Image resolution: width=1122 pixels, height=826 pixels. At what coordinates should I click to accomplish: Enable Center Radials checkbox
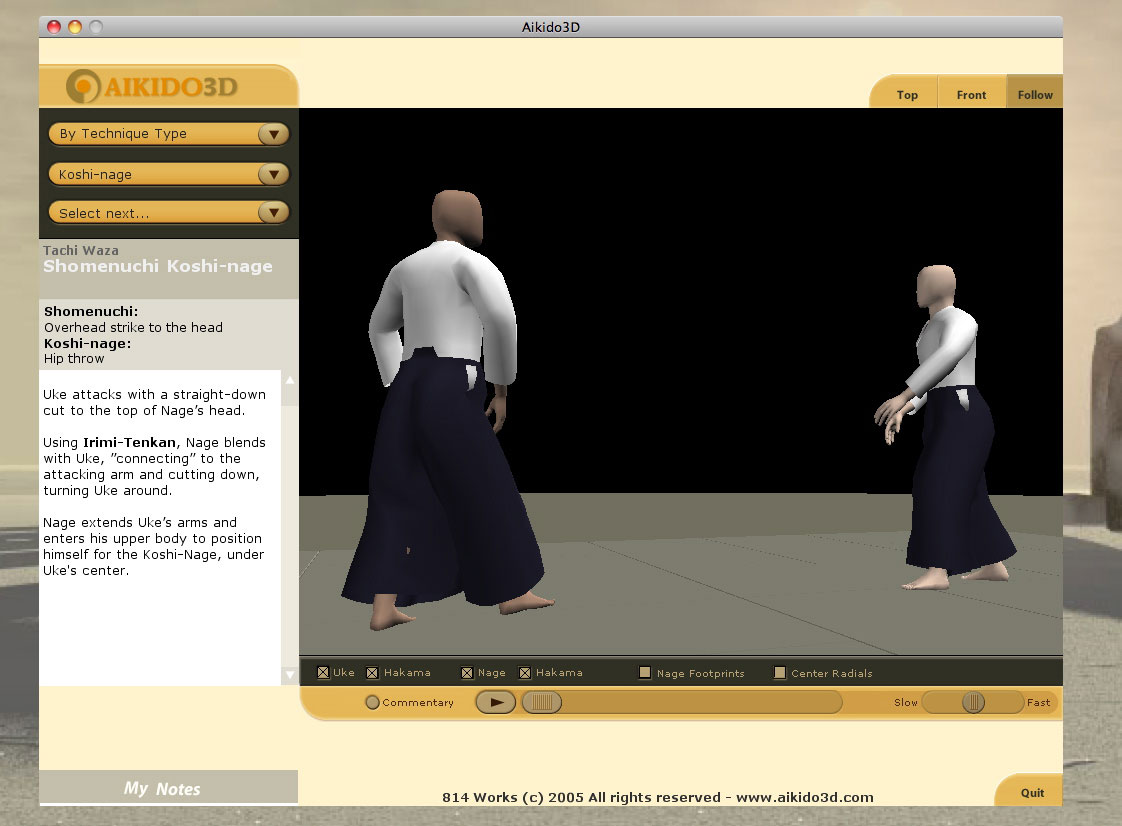click(780, 672)
